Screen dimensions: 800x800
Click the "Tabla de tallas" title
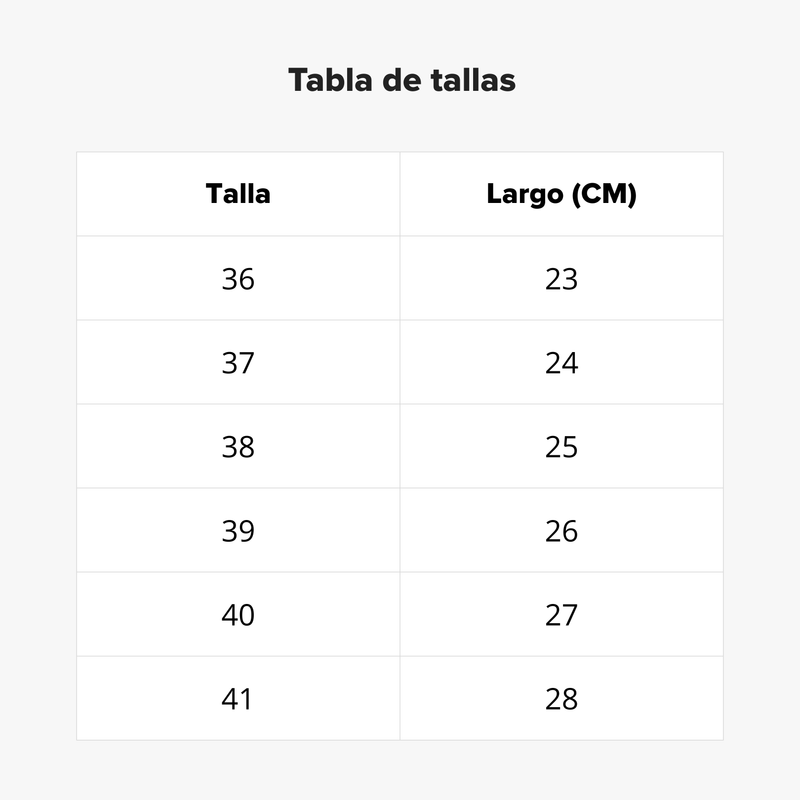[x=401, y=80]
